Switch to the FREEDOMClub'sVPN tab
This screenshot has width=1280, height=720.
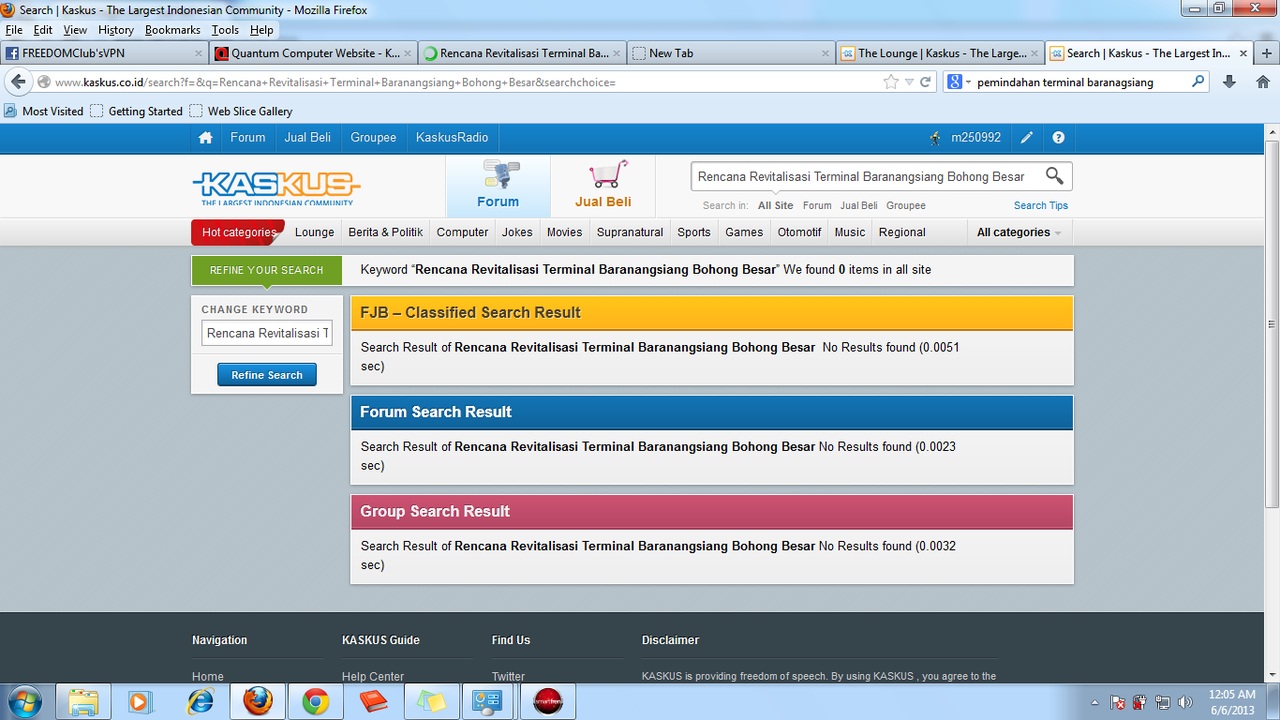point(104,53)
